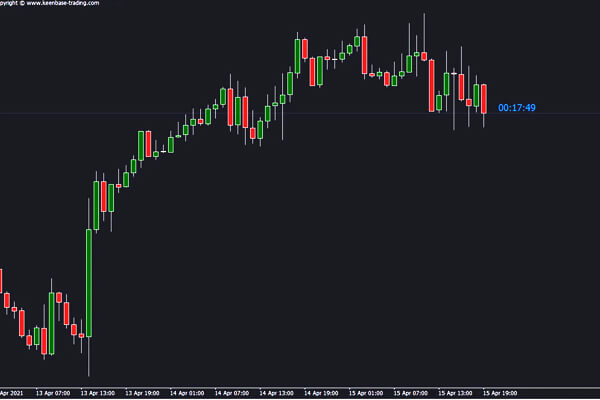Select the 13 Apr 13:00 time label
The image size is (600, 400).
98,393
